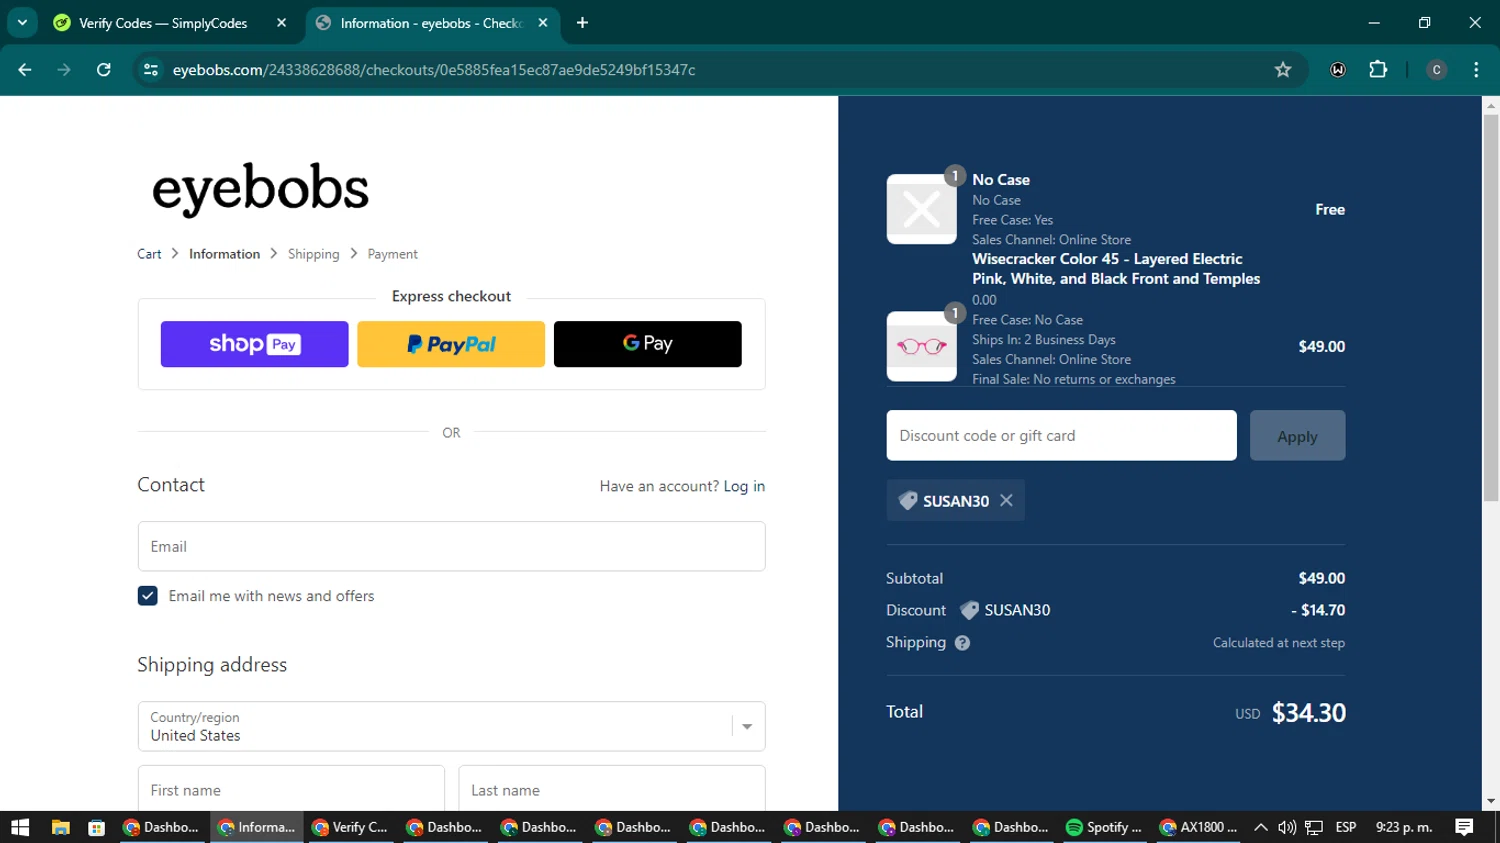The height and width of the screenshot is (843, 1500).
Task: Go back to the previous page
Action: tap(25, 70)
